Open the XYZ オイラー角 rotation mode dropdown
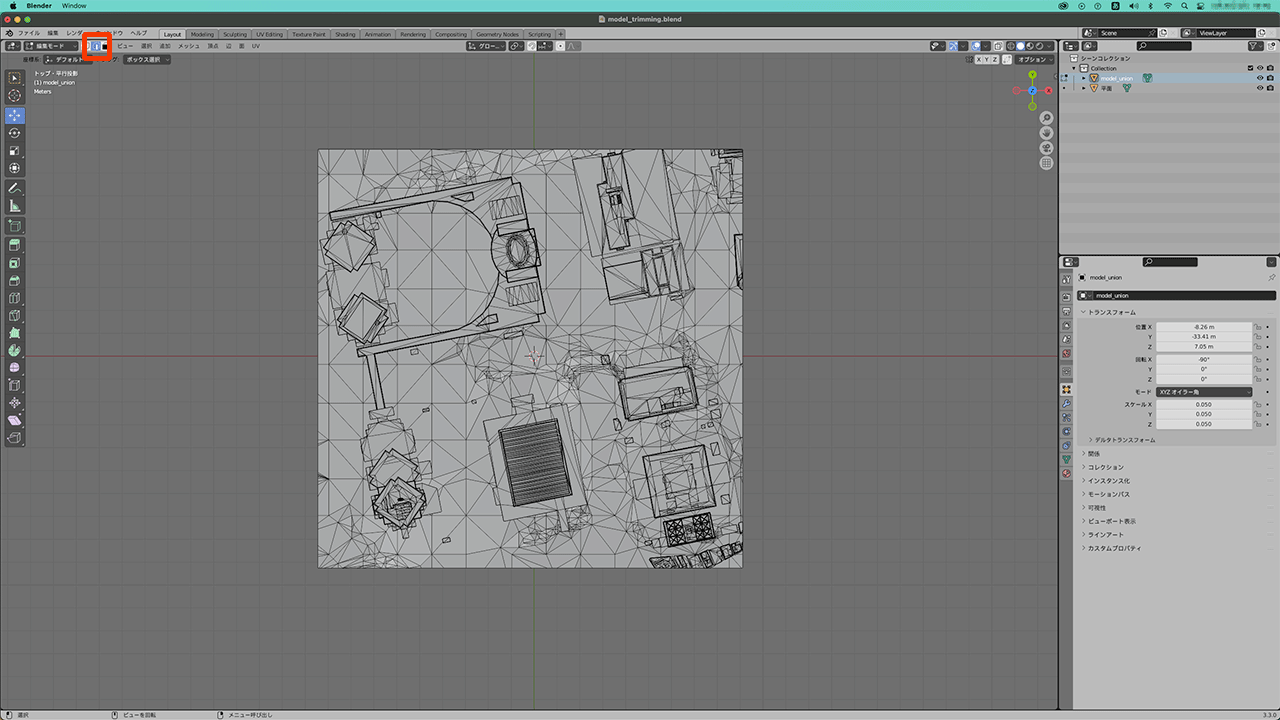The image size is (1280, 720). pos(1204,392)
